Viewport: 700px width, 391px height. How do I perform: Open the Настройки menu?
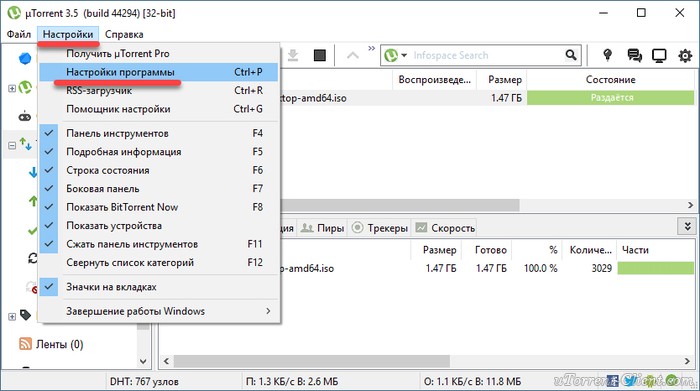tap(68, 34)
